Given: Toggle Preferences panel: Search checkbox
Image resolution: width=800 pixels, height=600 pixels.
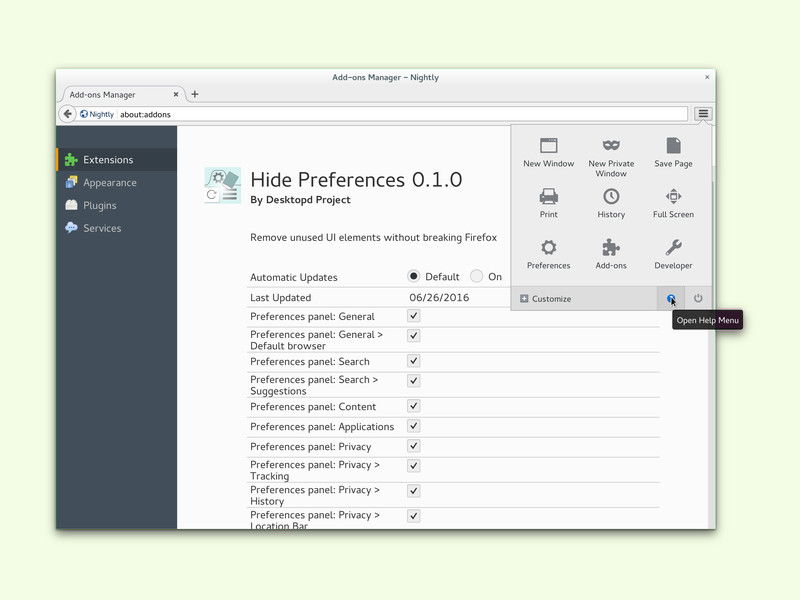Looking at the screenshot, I should (414, 361).
